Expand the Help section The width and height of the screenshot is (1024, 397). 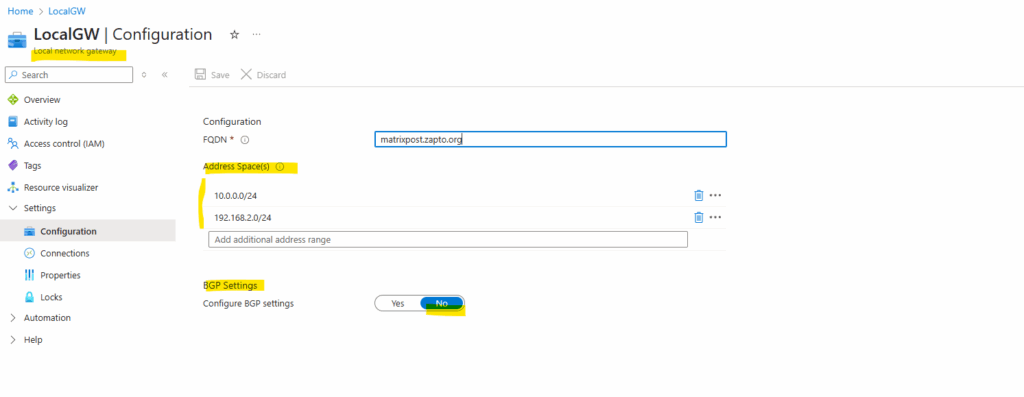click(x=13, y=340)
